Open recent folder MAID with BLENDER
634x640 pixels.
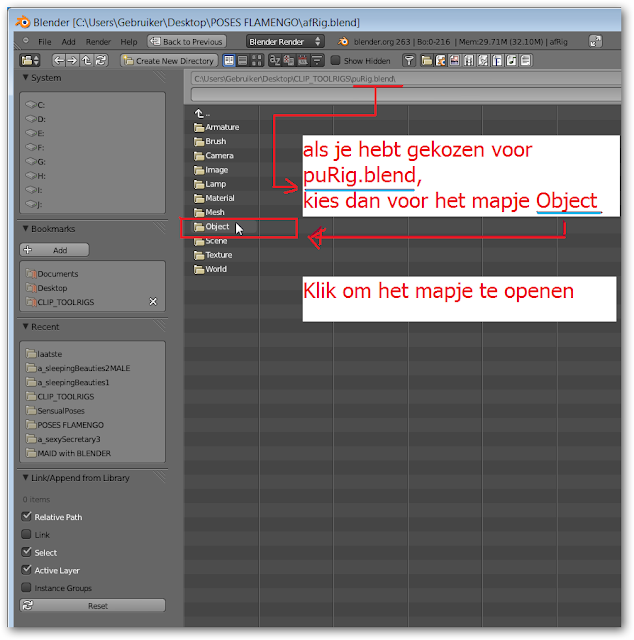point(68,453)
